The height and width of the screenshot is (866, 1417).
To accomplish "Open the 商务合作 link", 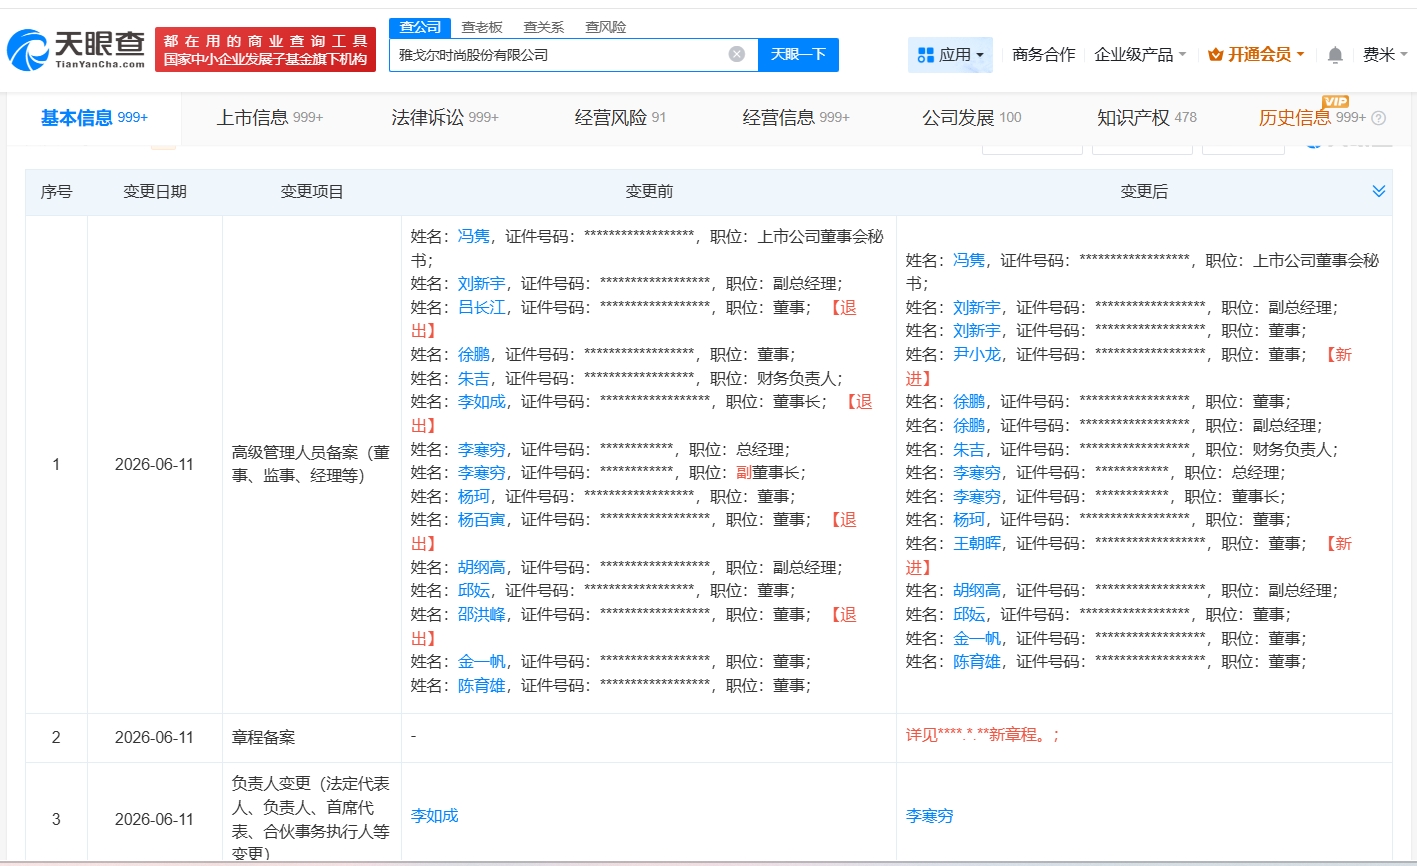I will click(1044, 55).
